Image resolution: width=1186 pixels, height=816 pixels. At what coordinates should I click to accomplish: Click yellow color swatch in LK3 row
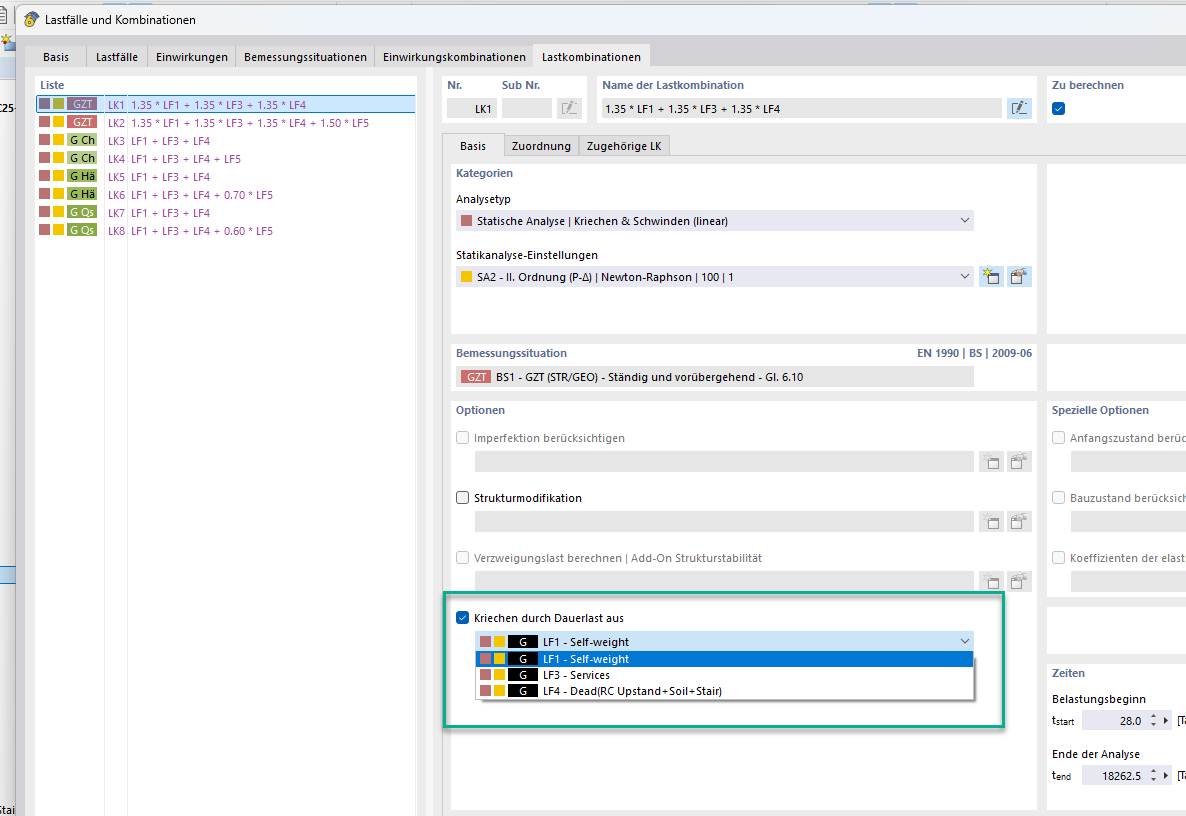click(58, 140)
